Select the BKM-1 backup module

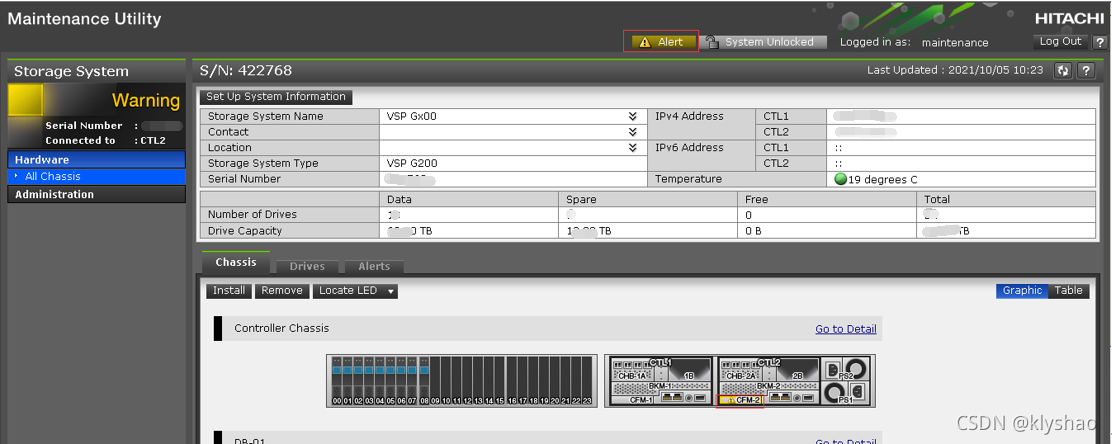(x=661, y=386)
